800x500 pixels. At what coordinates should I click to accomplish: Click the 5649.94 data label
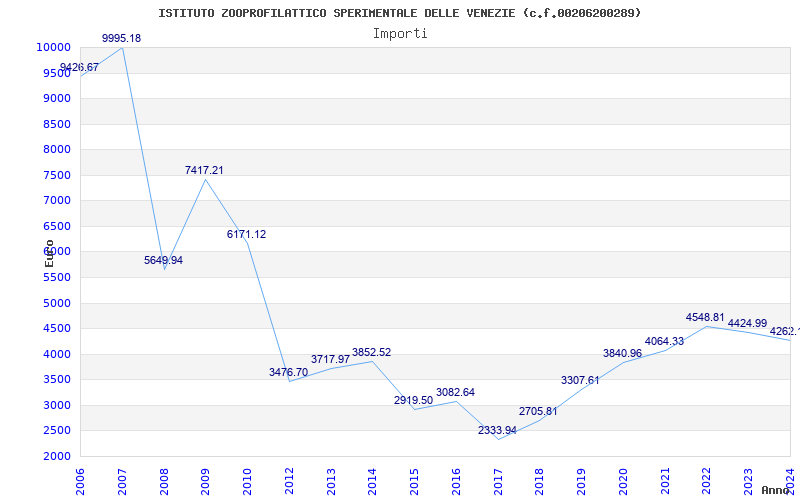163,260
